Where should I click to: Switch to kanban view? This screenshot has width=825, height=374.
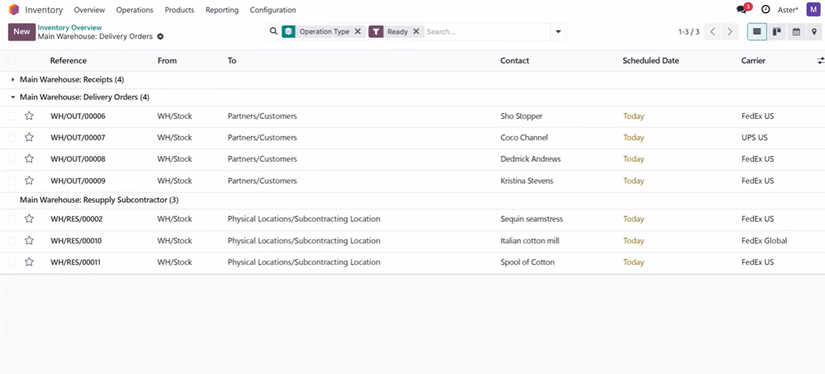777,32
